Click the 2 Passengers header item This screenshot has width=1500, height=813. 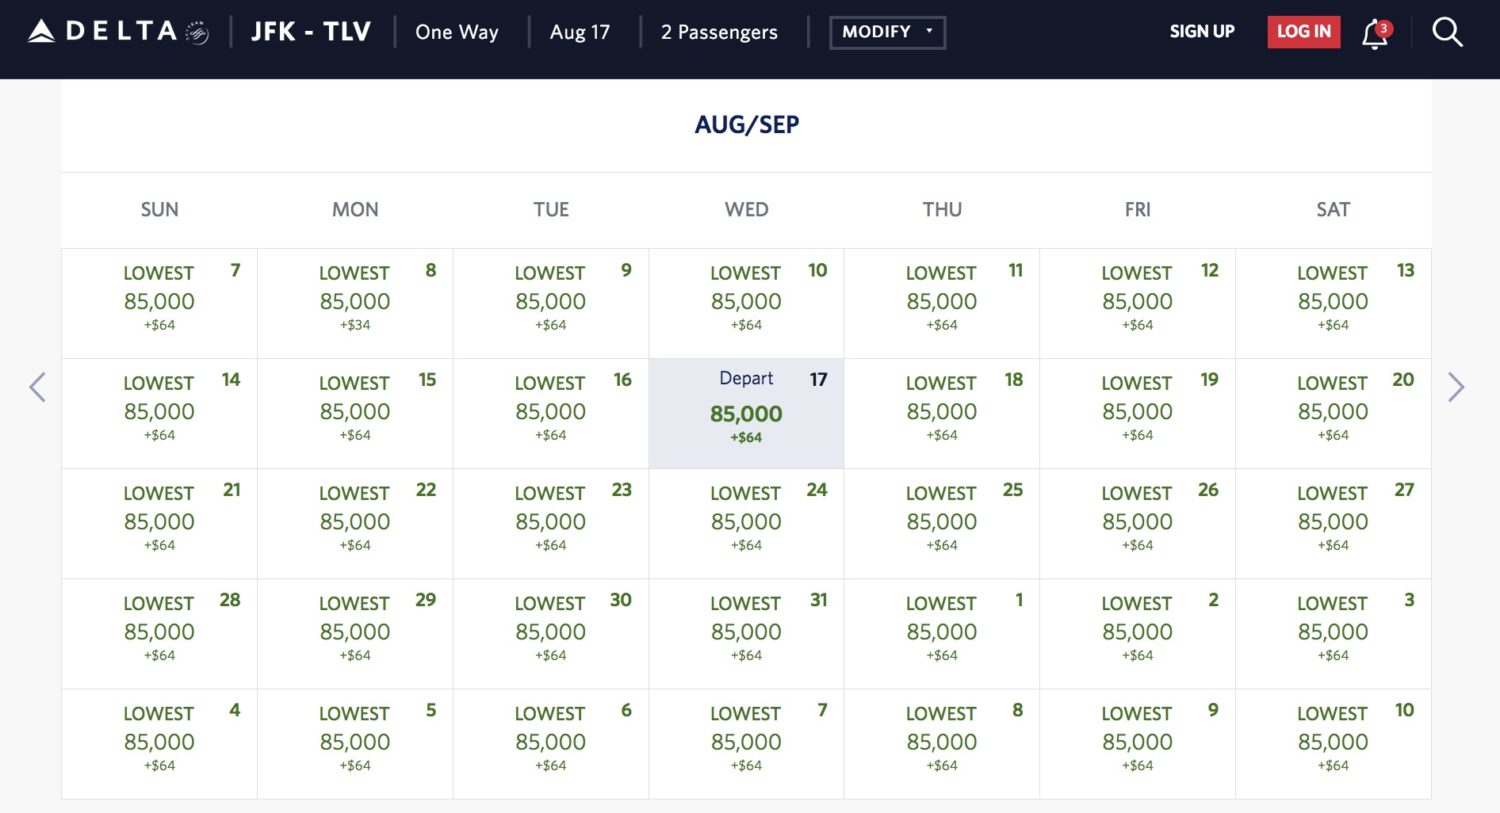[718, 31]
